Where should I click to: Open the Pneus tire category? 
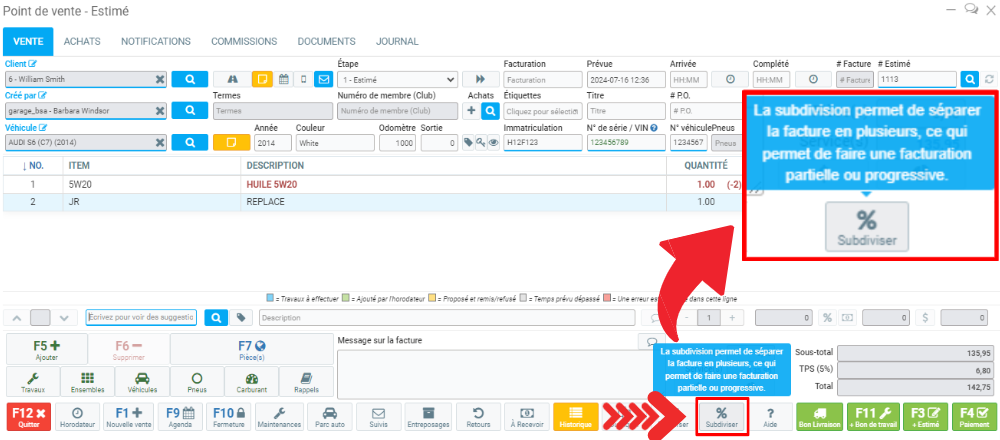(196, 383)
